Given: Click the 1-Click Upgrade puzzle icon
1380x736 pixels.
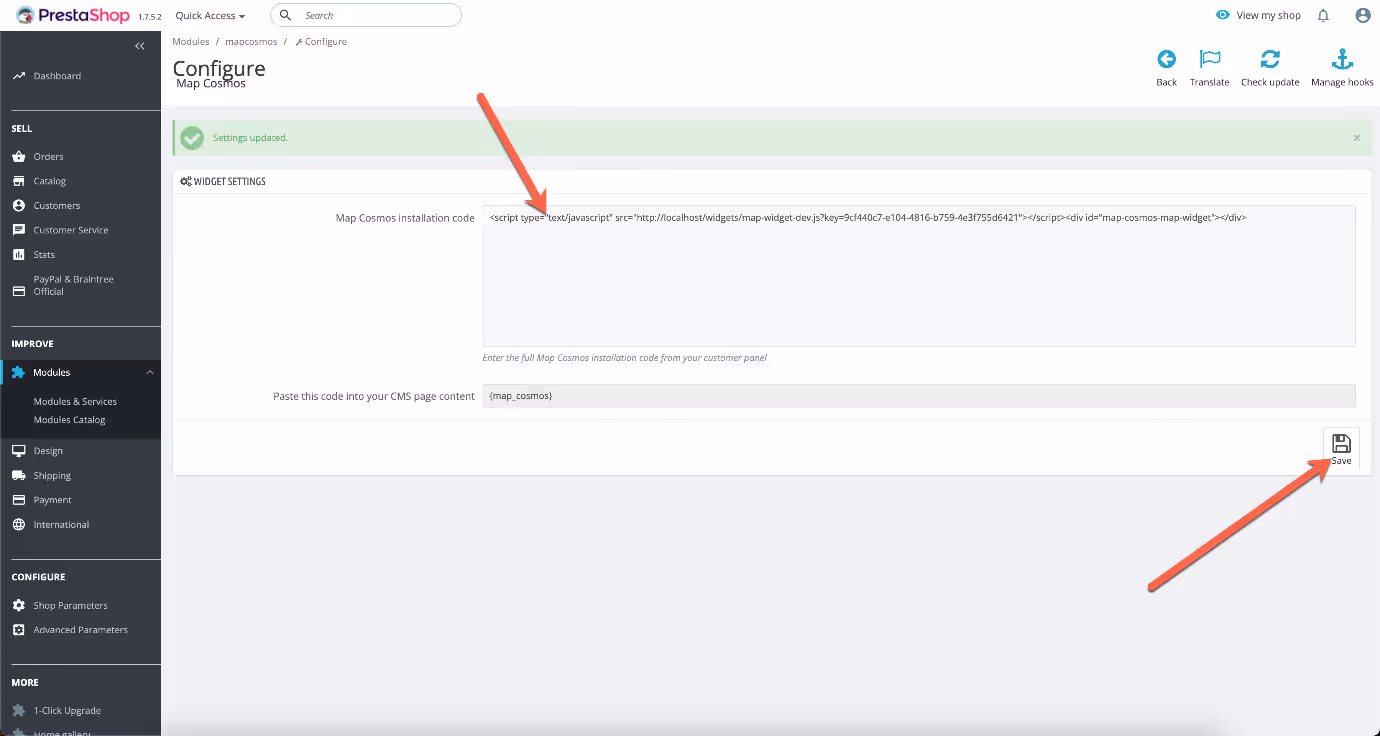Looking at the screenshot, I should click(x=18, y=710).
